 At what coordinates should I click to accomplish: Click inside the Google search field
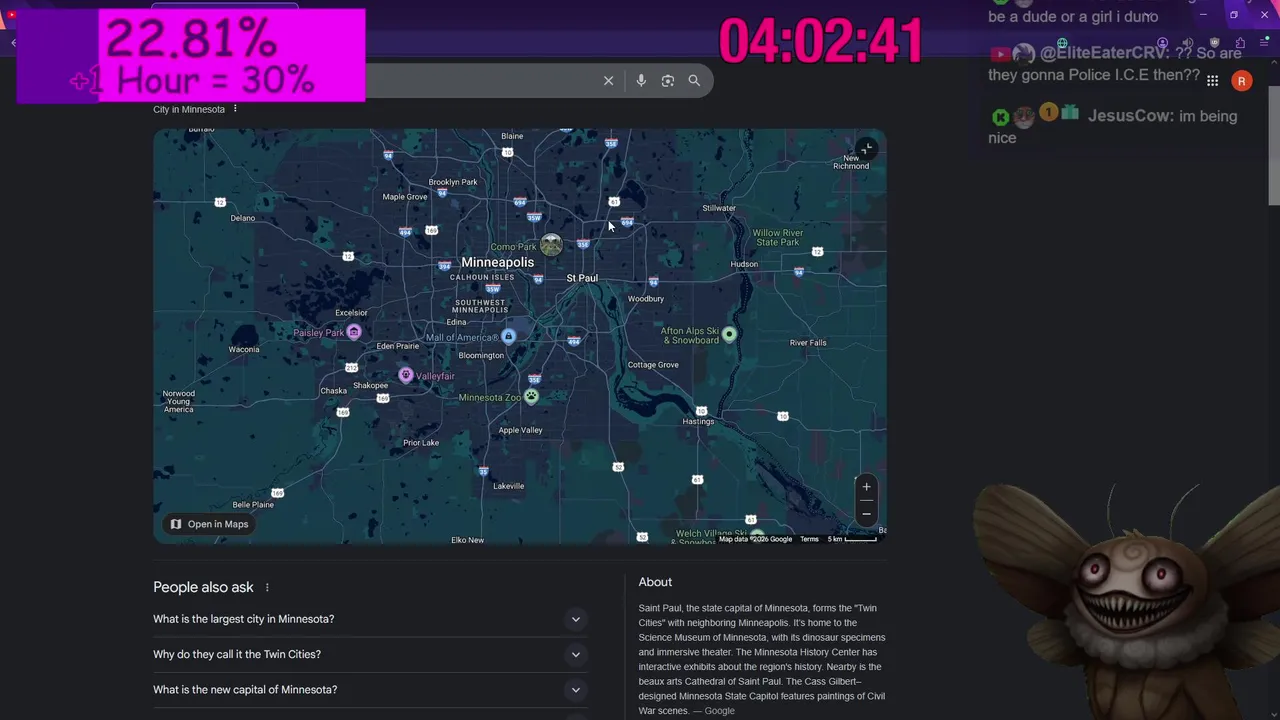(480, 81)
